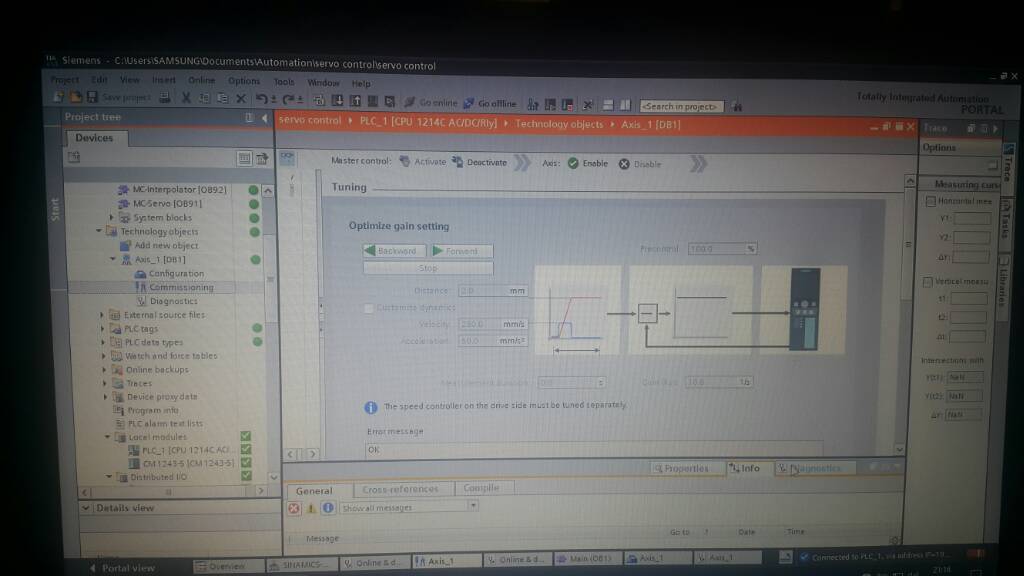Switch to the Cross-references tab
This screenshot has height=576, width=1024.
[400, 488]
